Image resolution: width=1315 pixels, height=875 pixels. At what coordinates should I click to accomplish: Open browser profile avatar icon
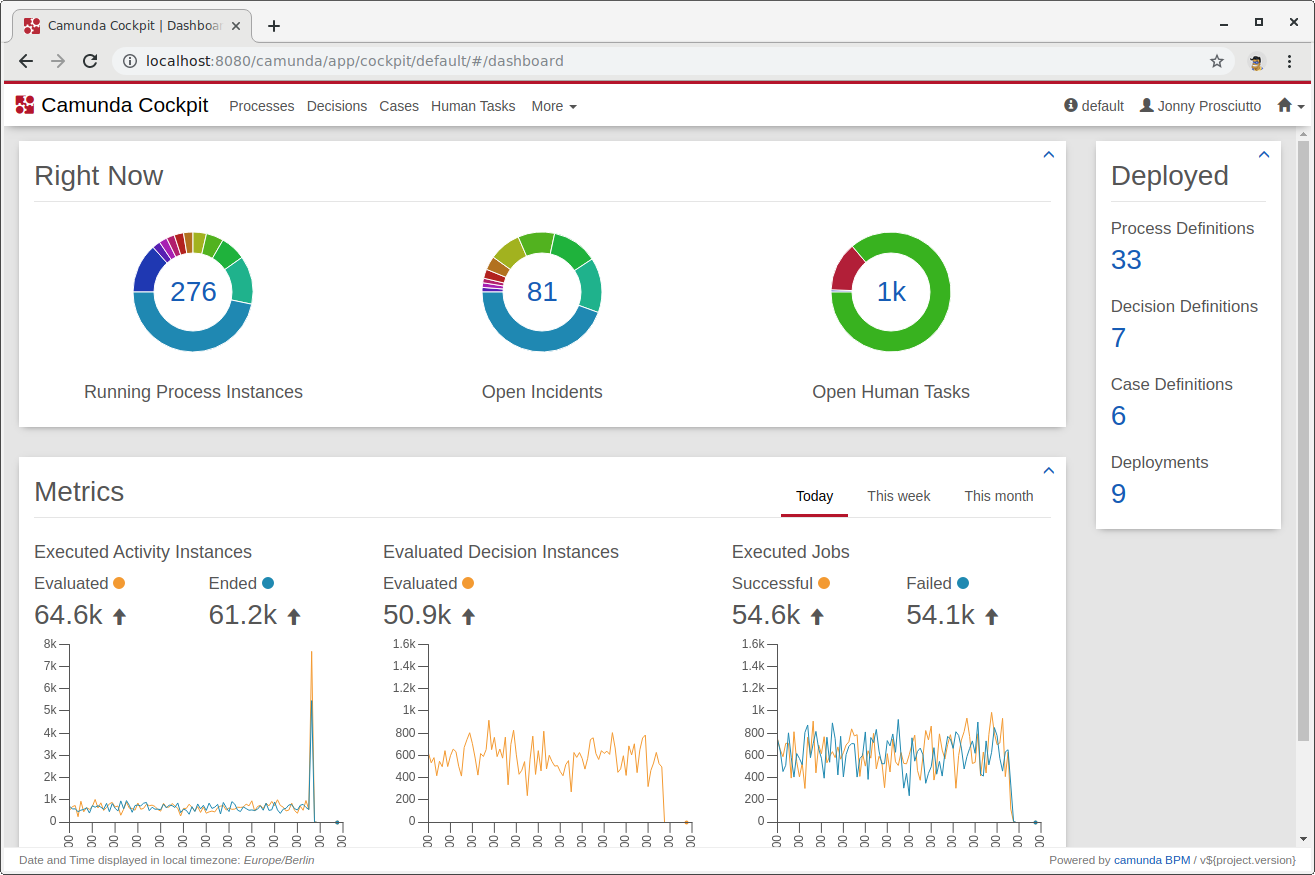[1256, 61]
